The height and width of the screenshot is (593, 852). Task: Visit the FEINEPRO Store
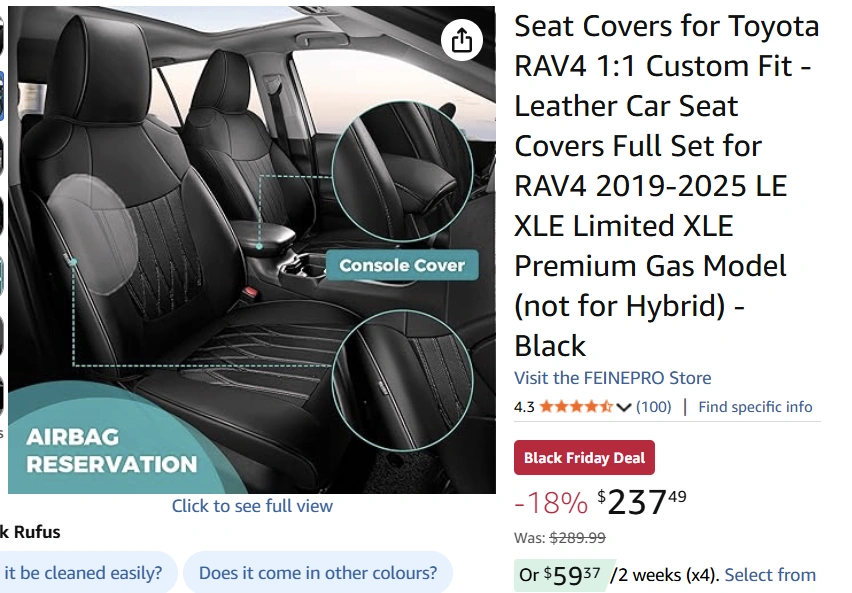click(612, 378)
